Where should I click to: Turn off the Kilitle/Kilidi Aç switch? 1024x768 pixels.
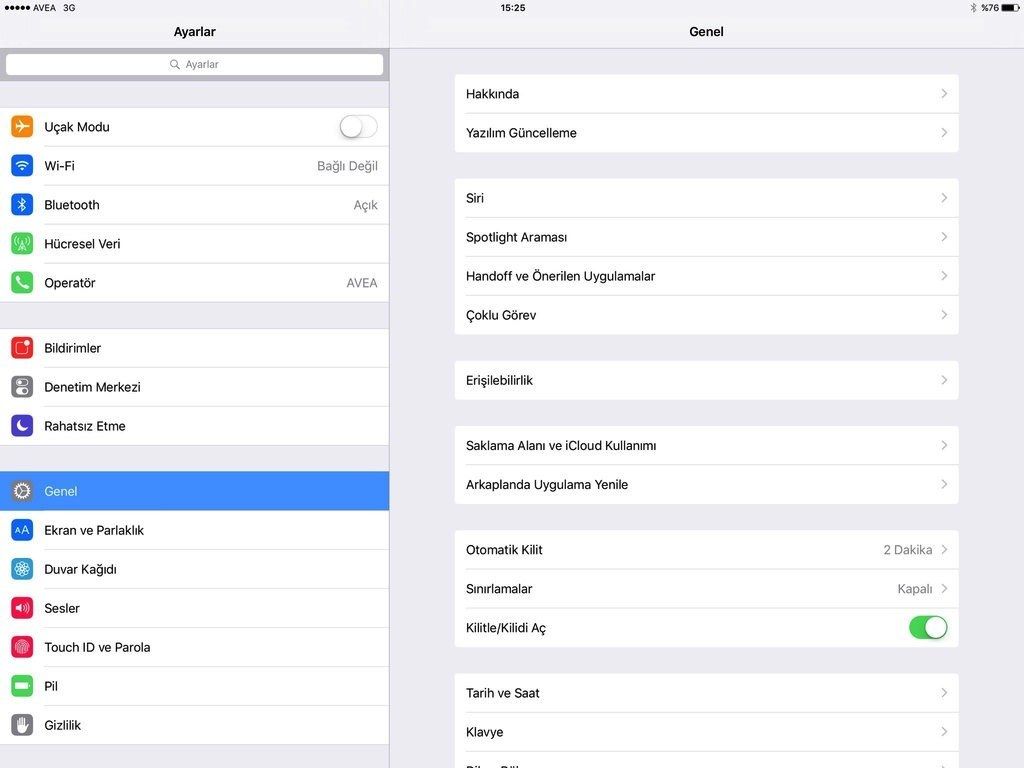[x=927, y=628]
